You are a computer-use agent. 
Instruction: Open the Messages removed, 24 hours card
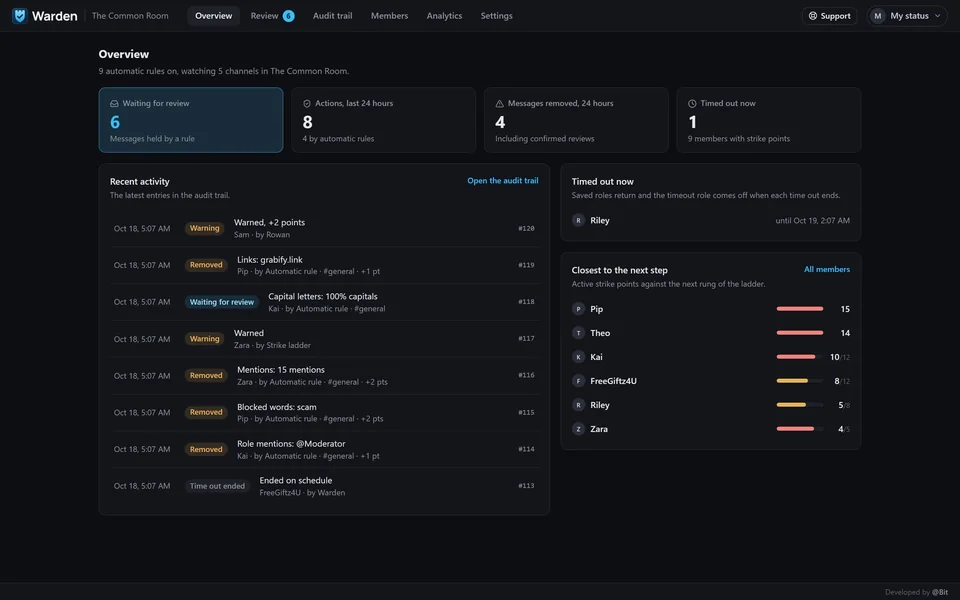pyautogui.click(x=576, y=120)
